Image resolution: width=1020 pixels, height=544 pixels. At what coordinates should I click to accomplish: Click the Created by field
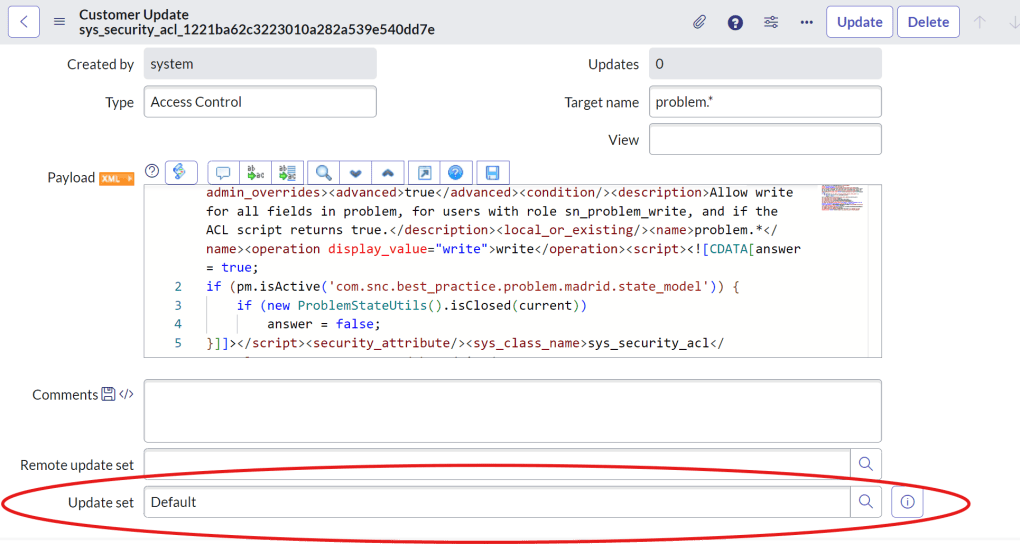coord(260,64)
